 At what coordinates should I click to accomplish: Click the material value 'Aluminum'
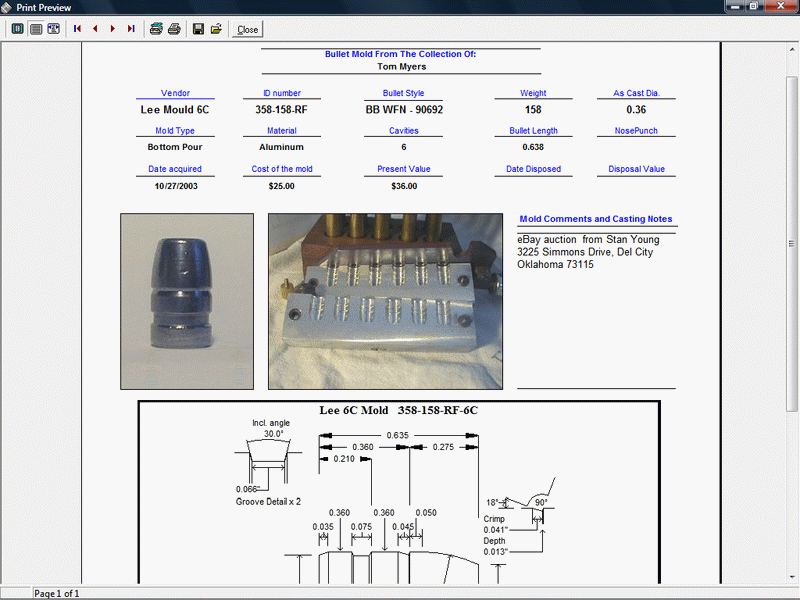(282, 147)
